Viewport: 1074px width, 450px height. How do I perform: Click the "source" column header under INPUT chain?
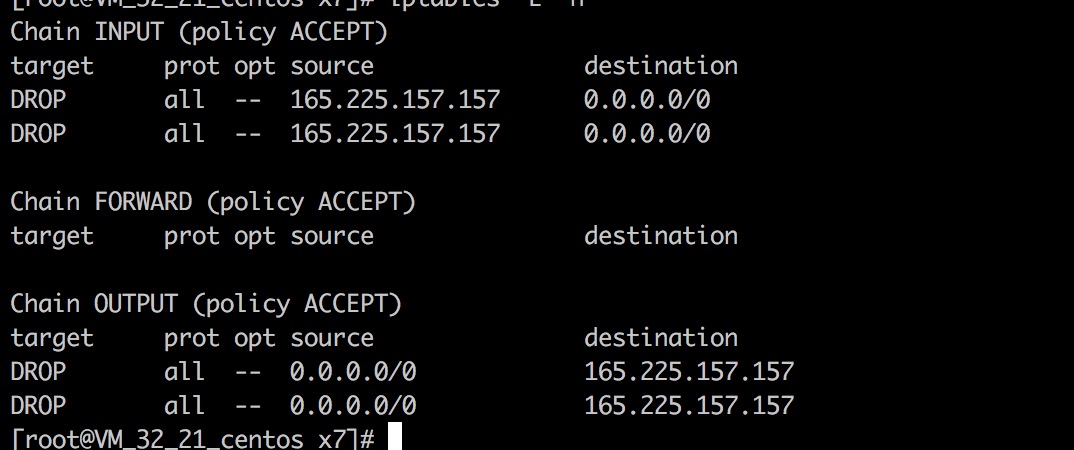point(332,66)
